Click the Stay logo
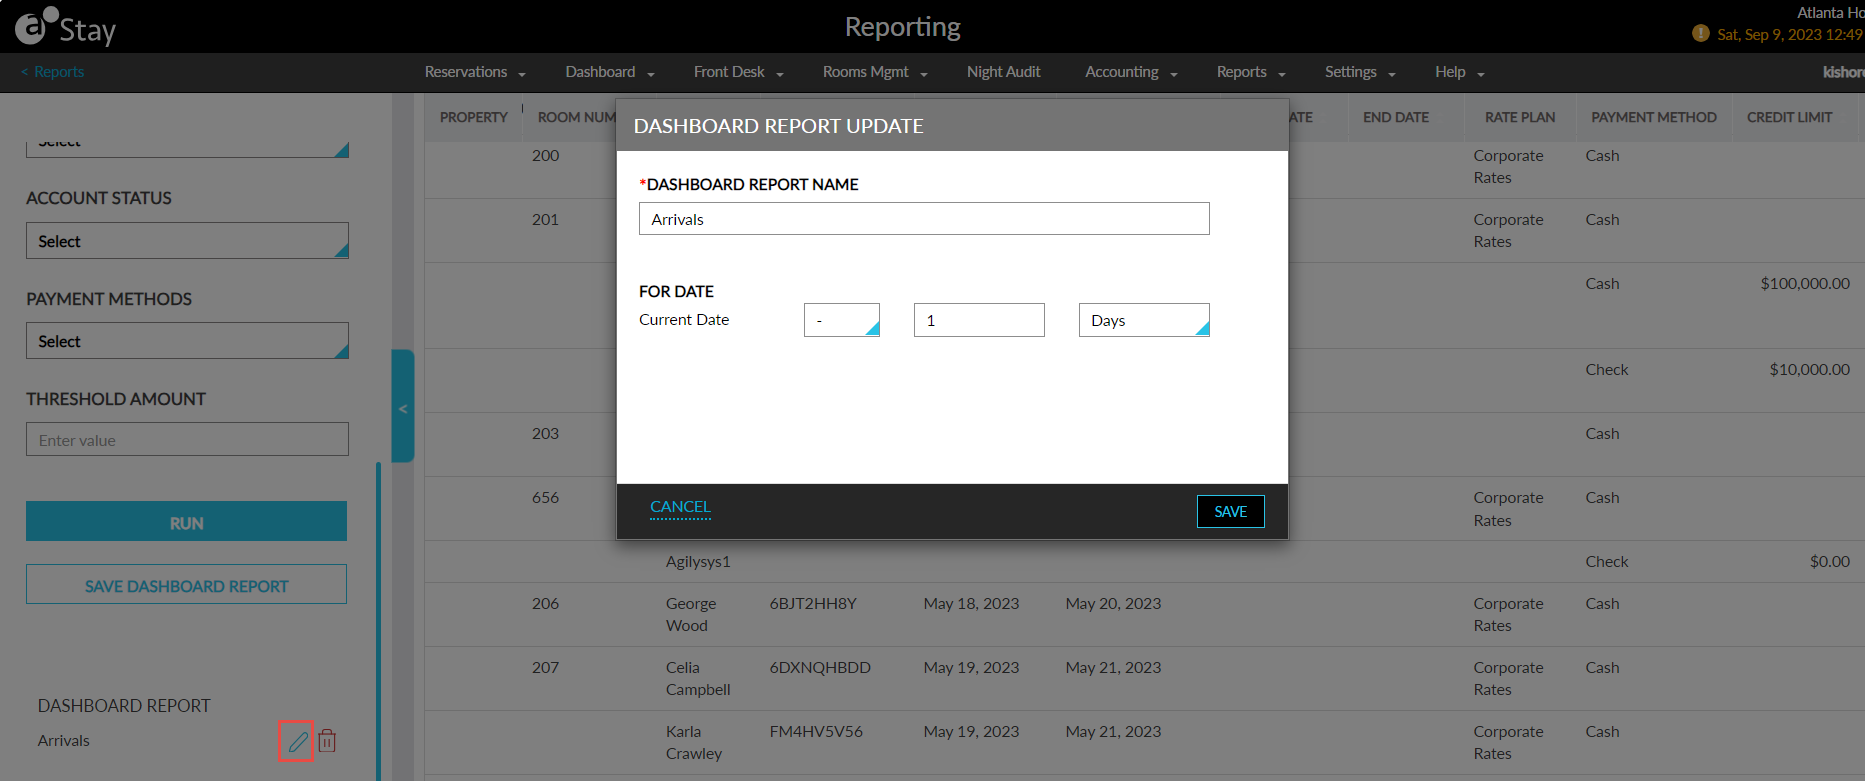The width and height of the screenshot is (1865, 781). coord(66,27)
